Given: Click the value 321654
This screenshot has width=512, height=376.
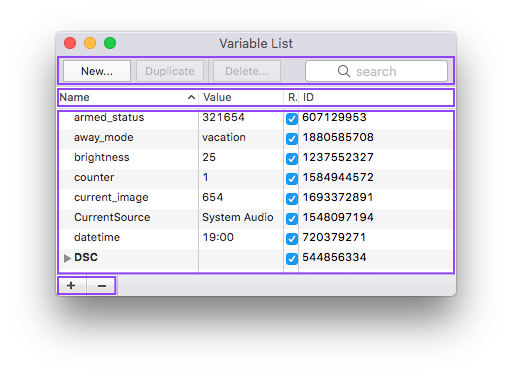Looking at the screenshot, I should click(x=223, y=117).
